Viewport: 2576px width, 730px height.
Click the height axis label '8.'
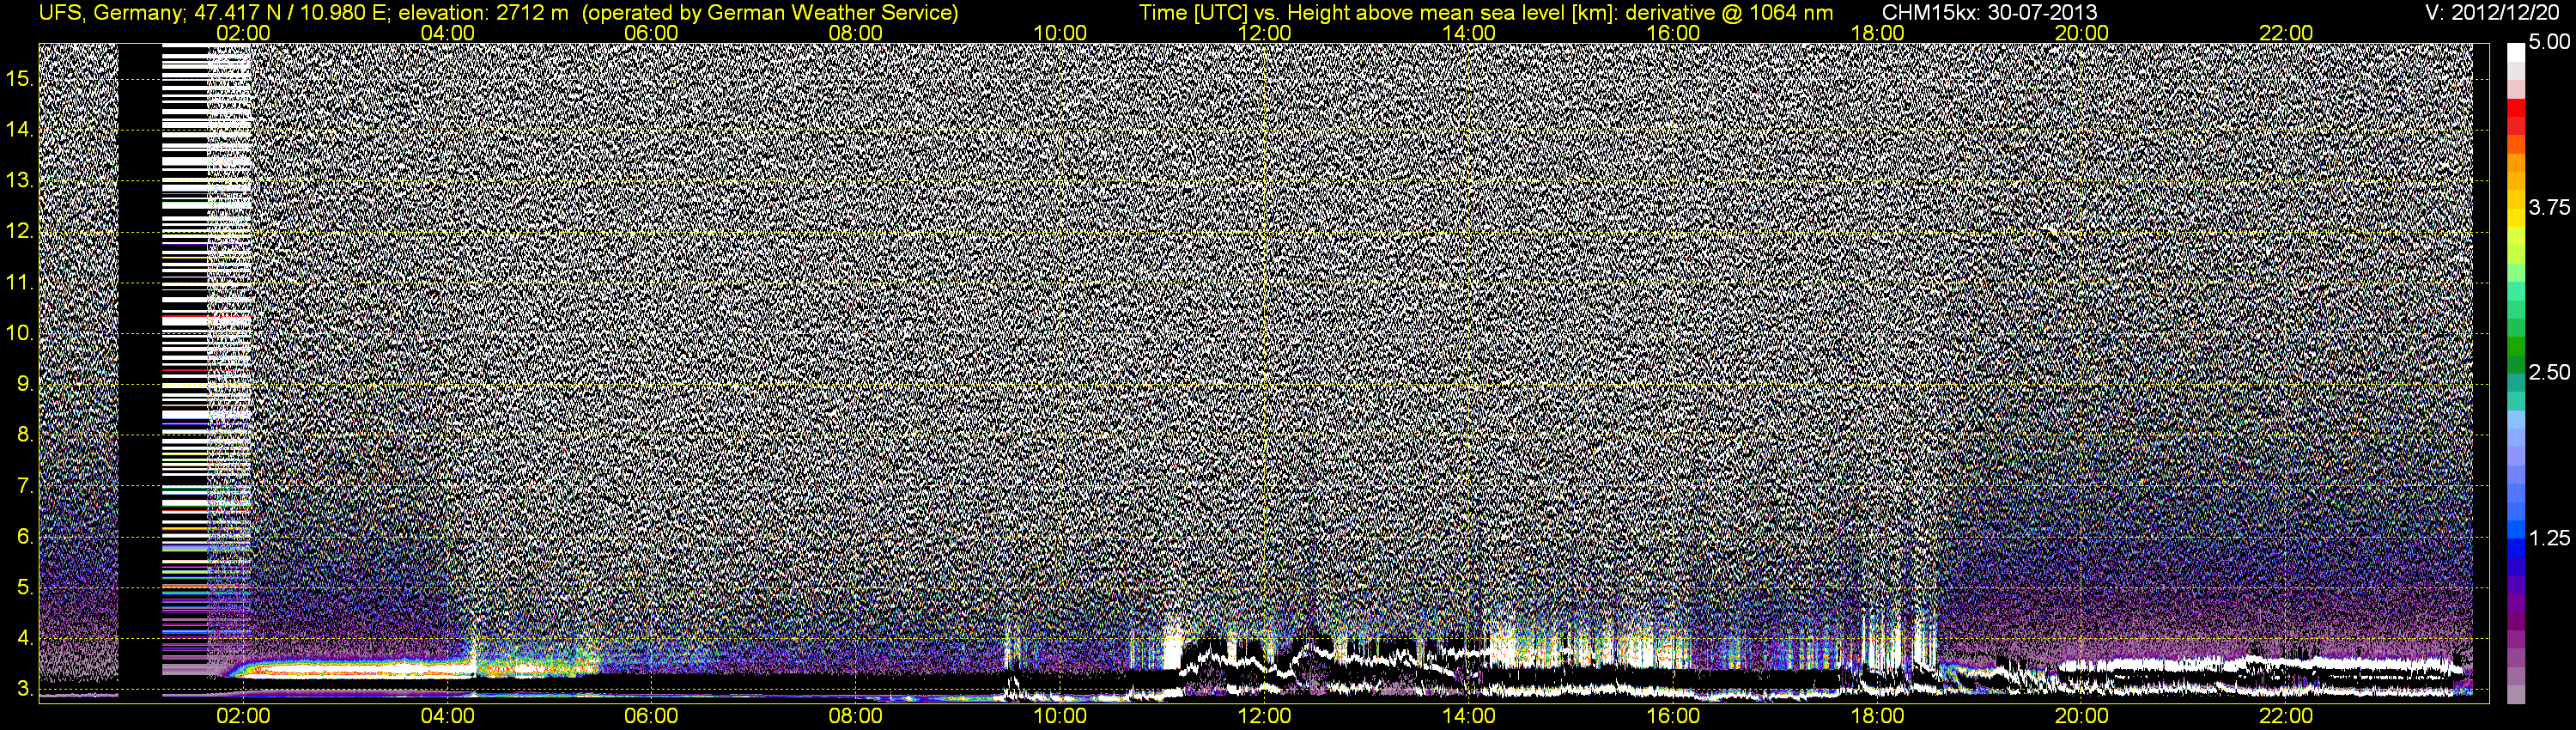(x=25, y=435)
